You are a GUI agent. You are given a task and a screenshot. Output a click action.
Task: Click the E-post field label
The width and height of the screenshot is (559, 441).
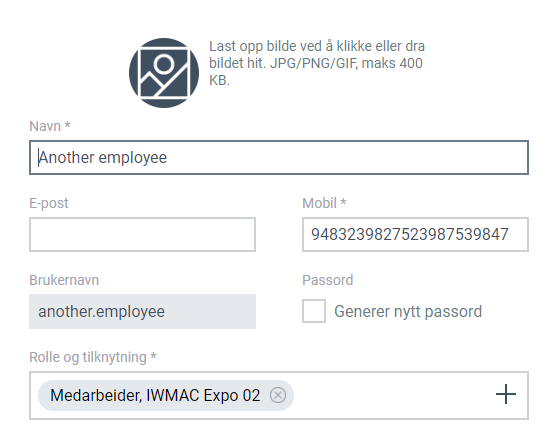tap(48, 203)
